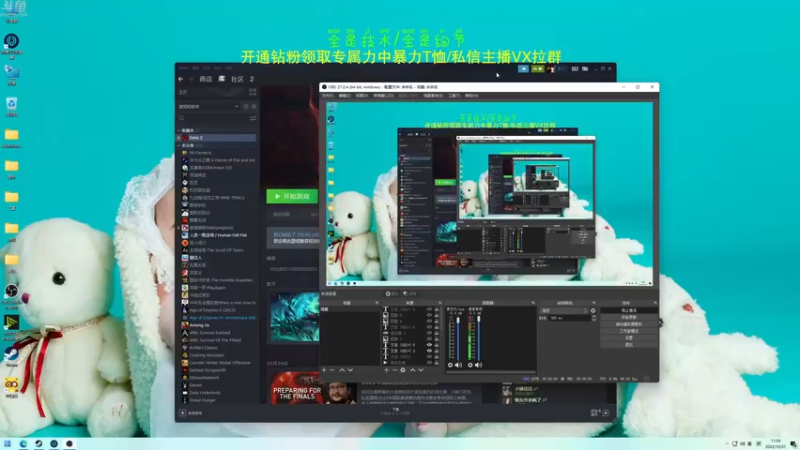This screenshot has width=800, height=450.
Task: Click OBS mixer horizontal scrollbar
Action: pos(490,372)
